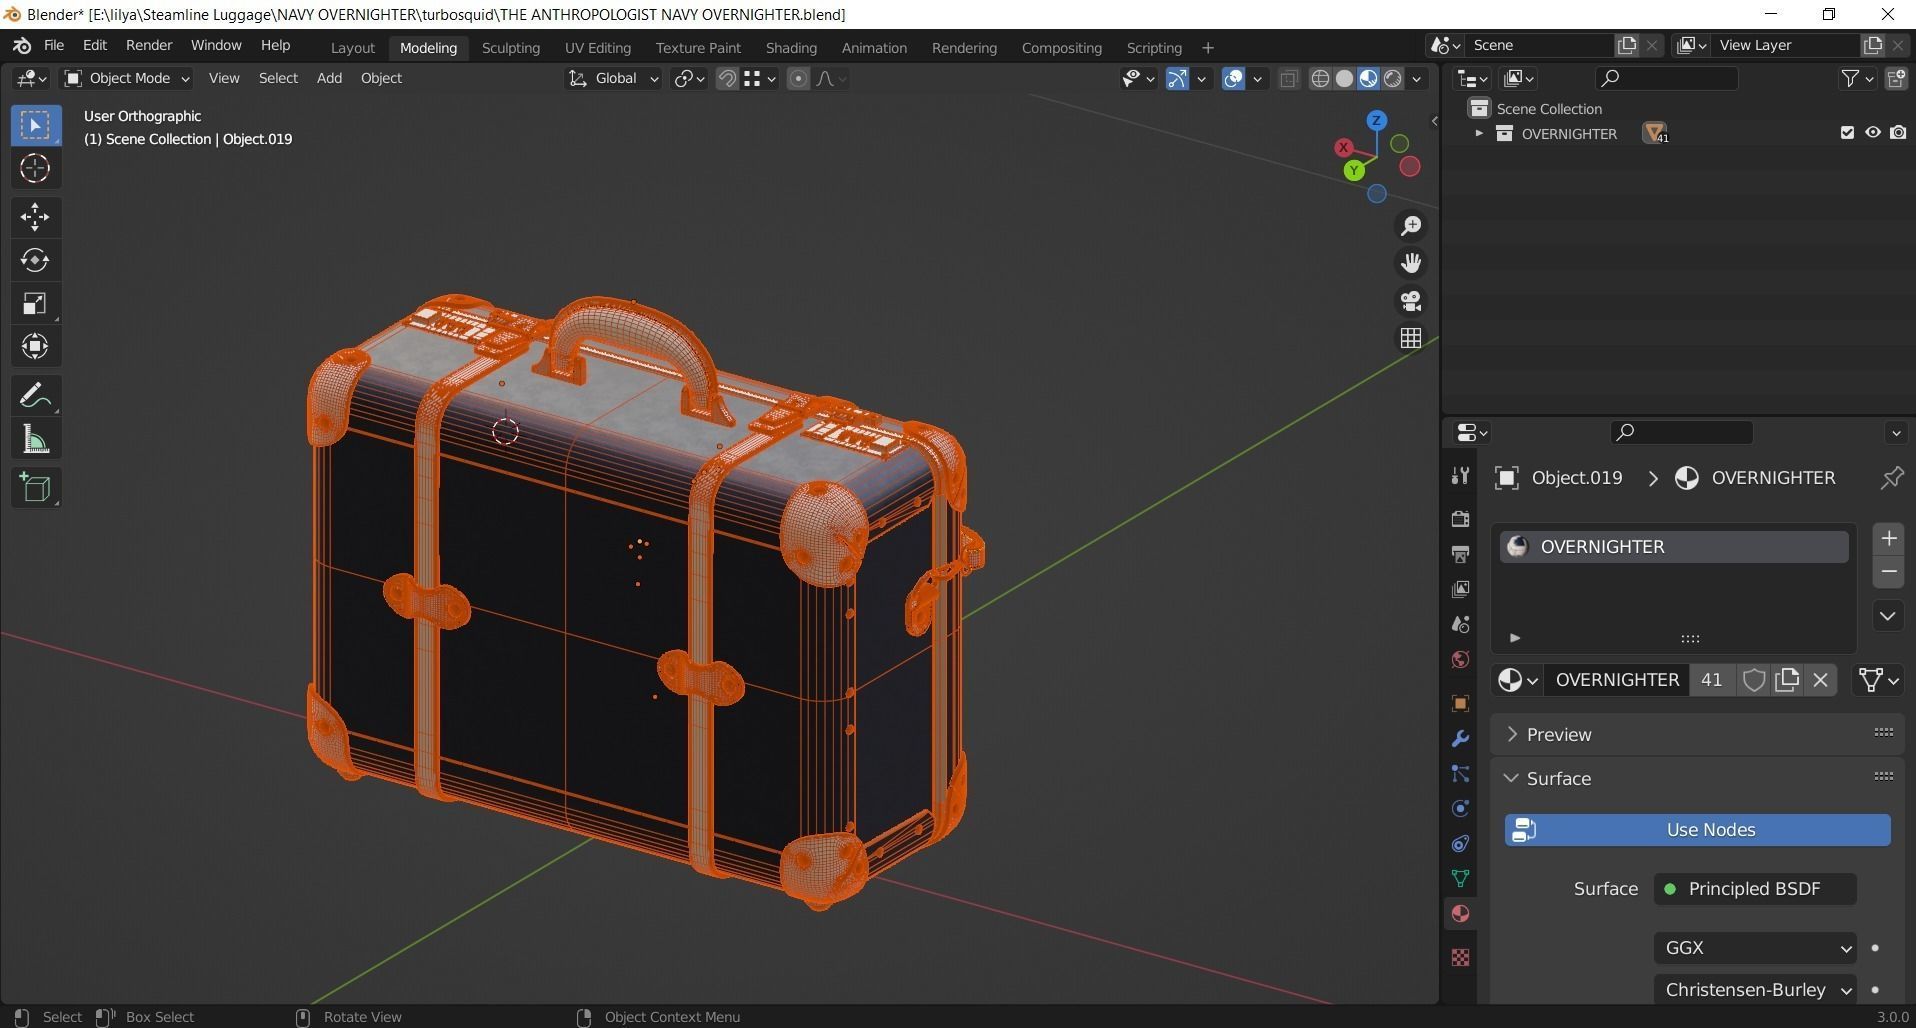Choose the Move tool
The width and height of the screenshot is (1916, 1028).
[x=35, y=217]
